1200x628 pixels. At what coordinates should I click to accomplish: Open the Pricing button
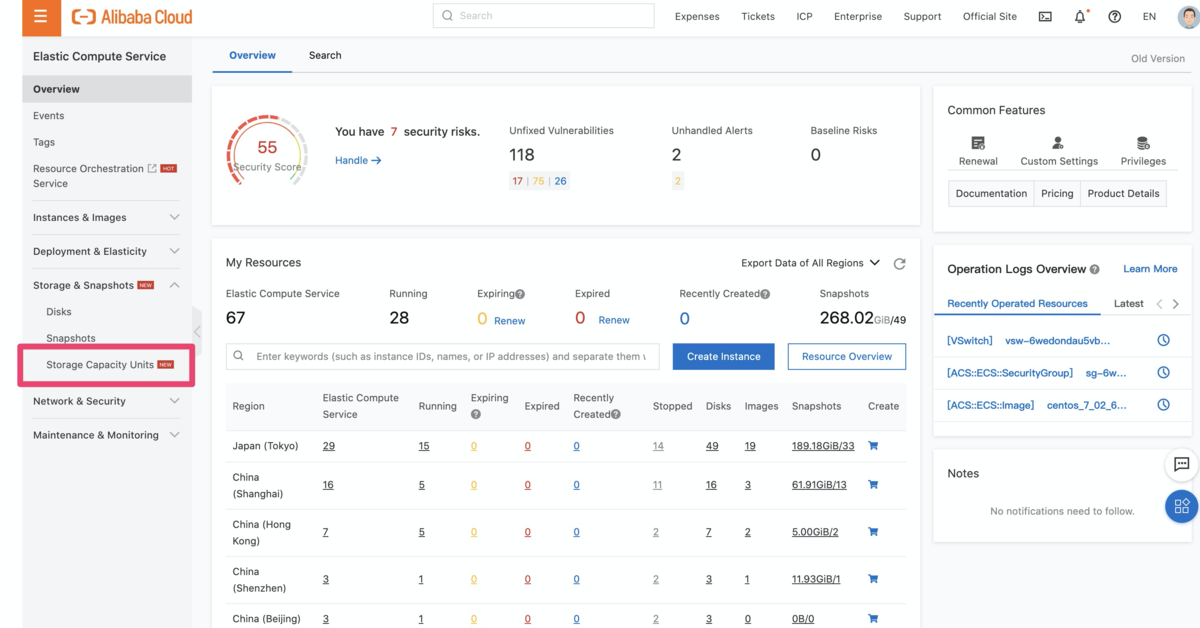[1057, 193]
